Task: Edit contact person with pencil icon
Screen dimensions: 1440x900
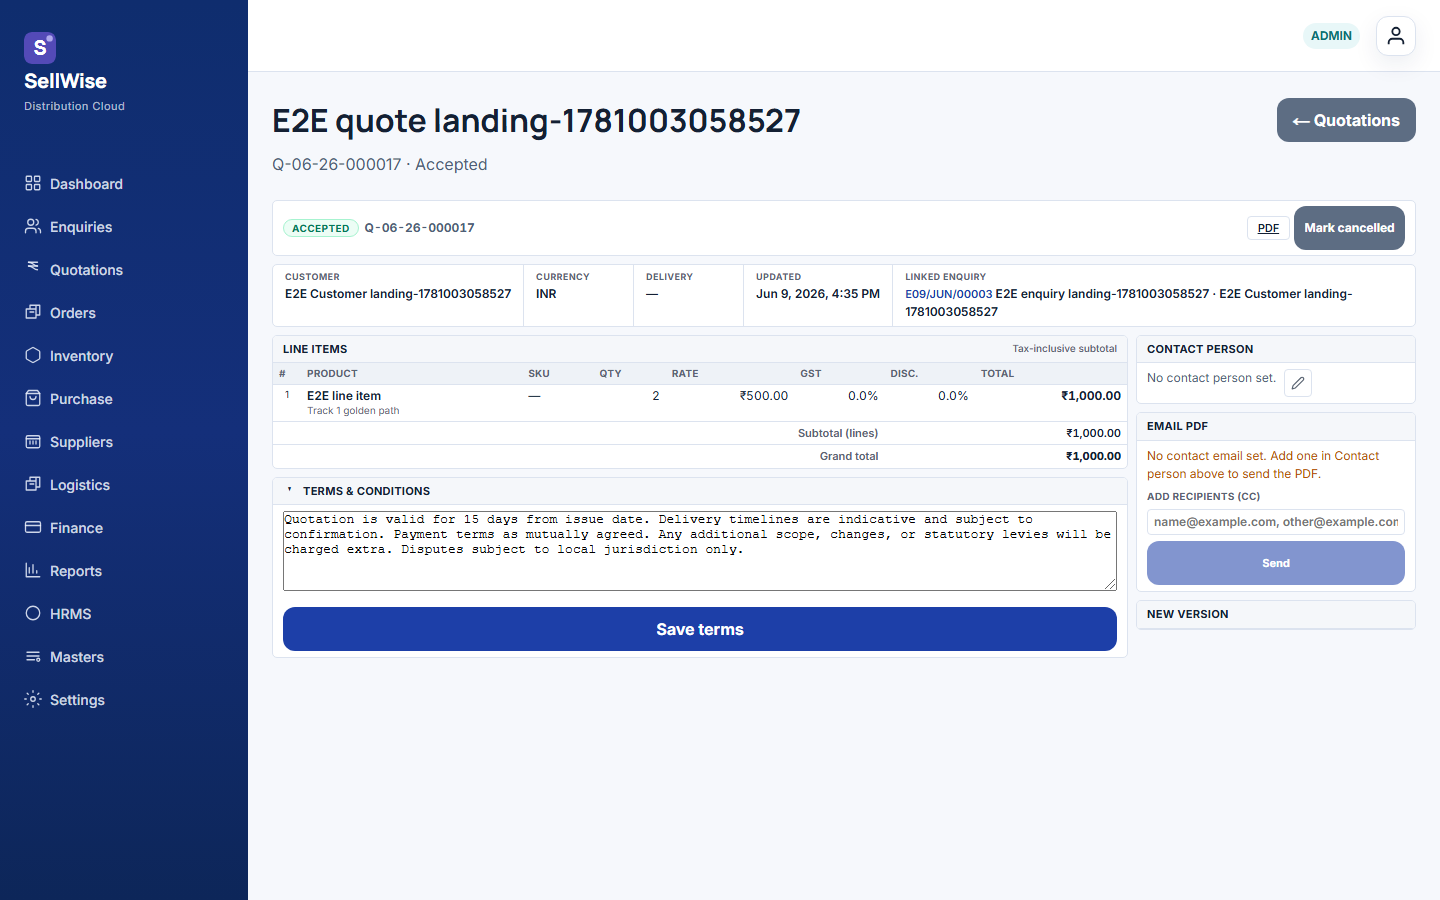Action: [x=1298, y=383]
